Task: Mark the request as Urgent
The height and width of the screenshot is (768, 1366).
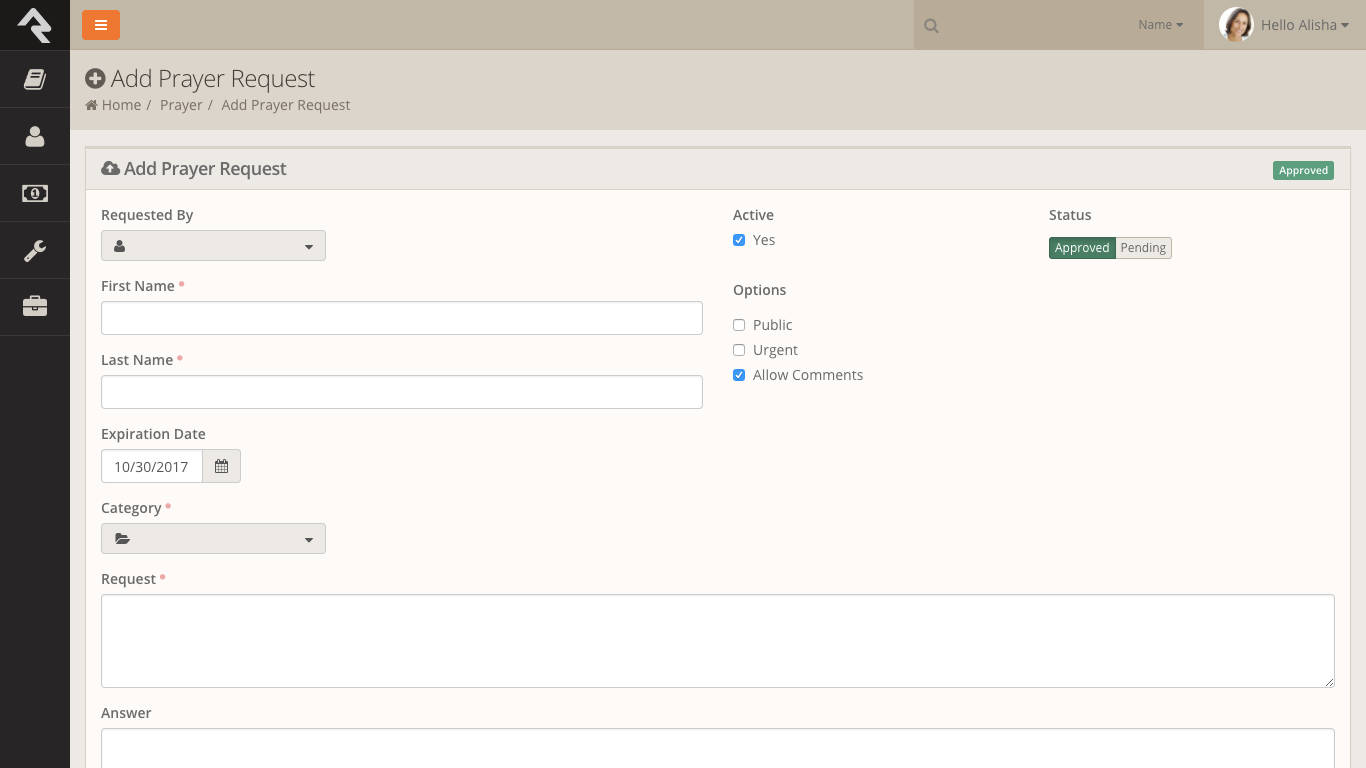Action: pyautogui.click(x=739, y=350)
